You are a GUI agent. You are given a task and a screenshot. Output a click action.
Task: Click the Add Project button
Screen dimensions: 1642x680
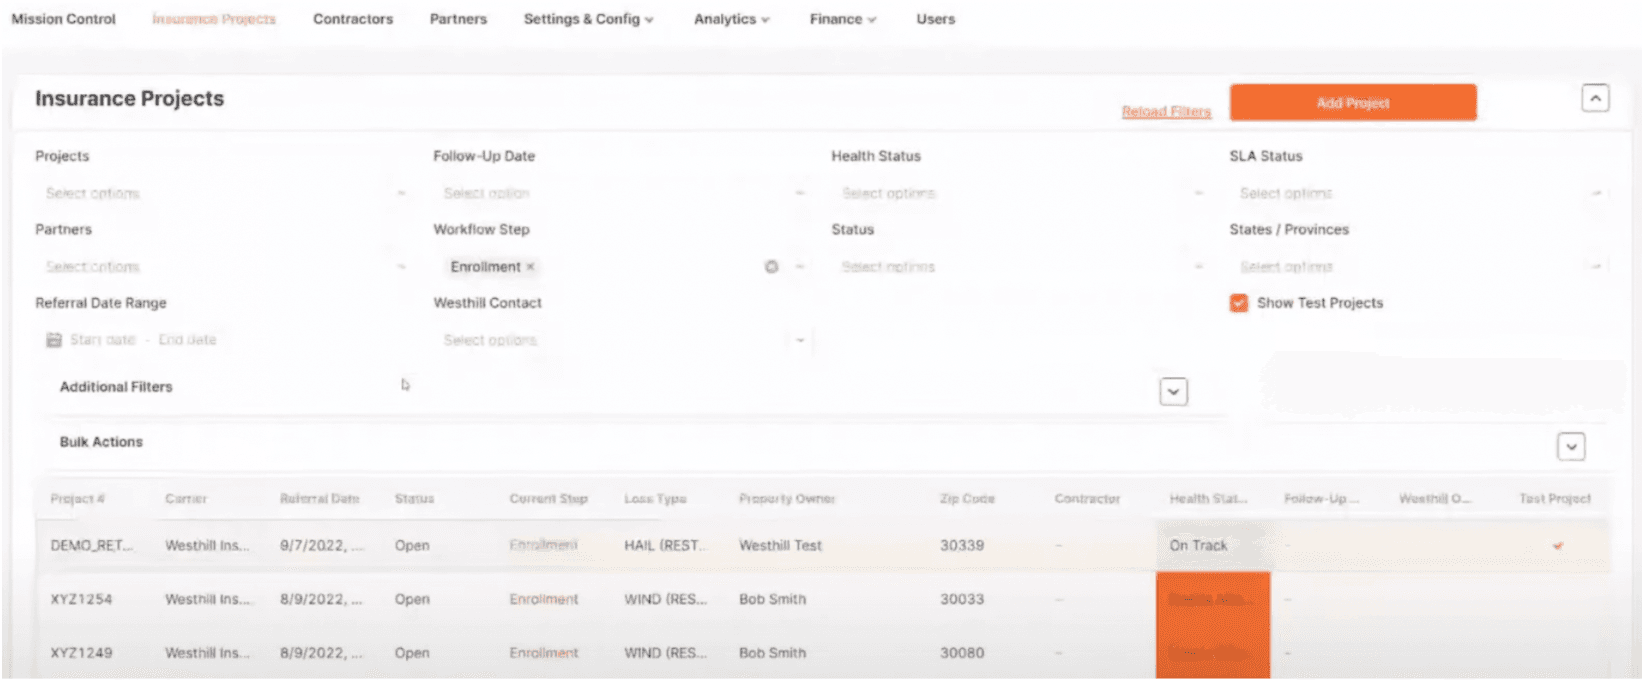pyautogui.click(x=1352, y=103)
